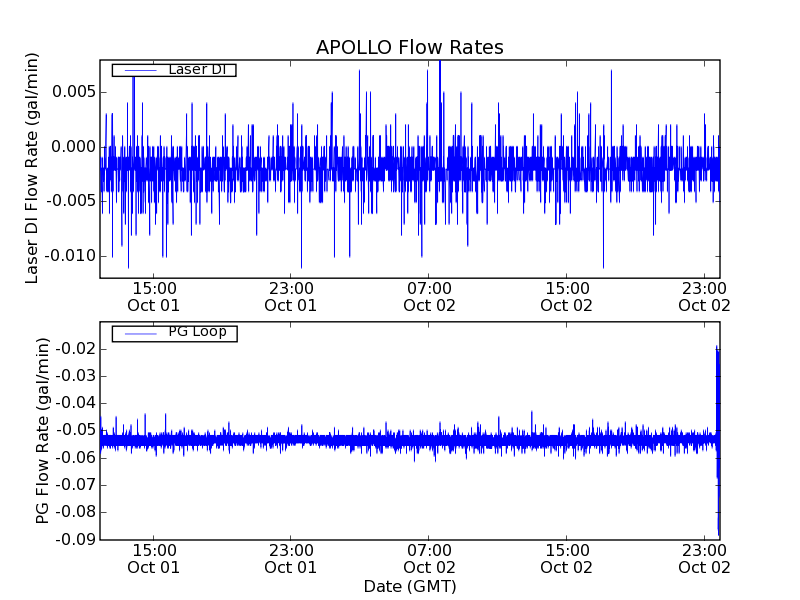The height and width of the screenshot is (600, 800).
Task: Click the blue line sample in Laser DI legend
Action: (x=140, y=70)
